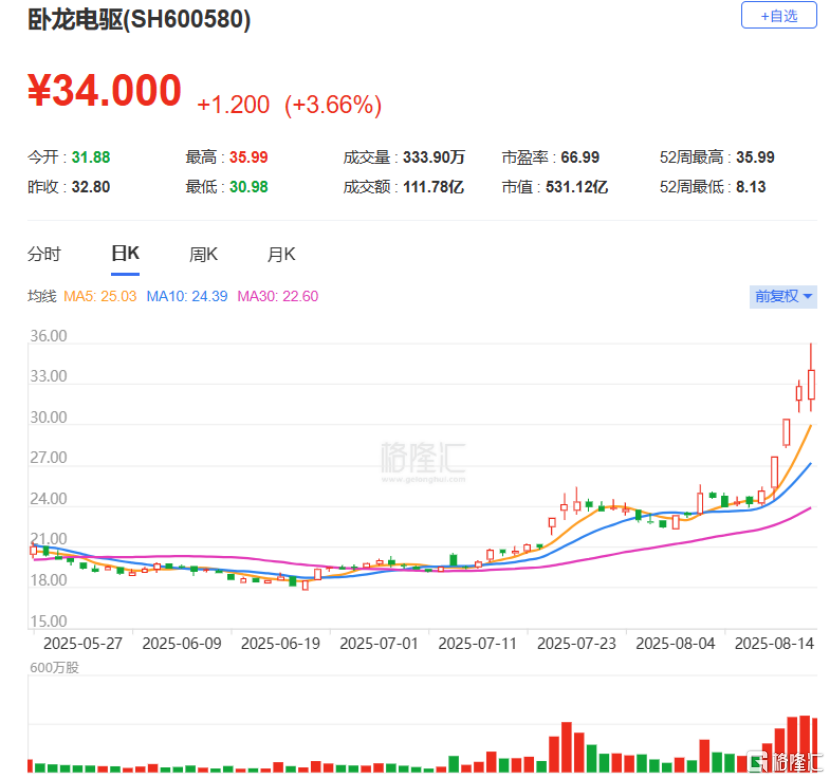Select the 日K tab
Screen dimensions: 831x780
click(x=125, y=253)
